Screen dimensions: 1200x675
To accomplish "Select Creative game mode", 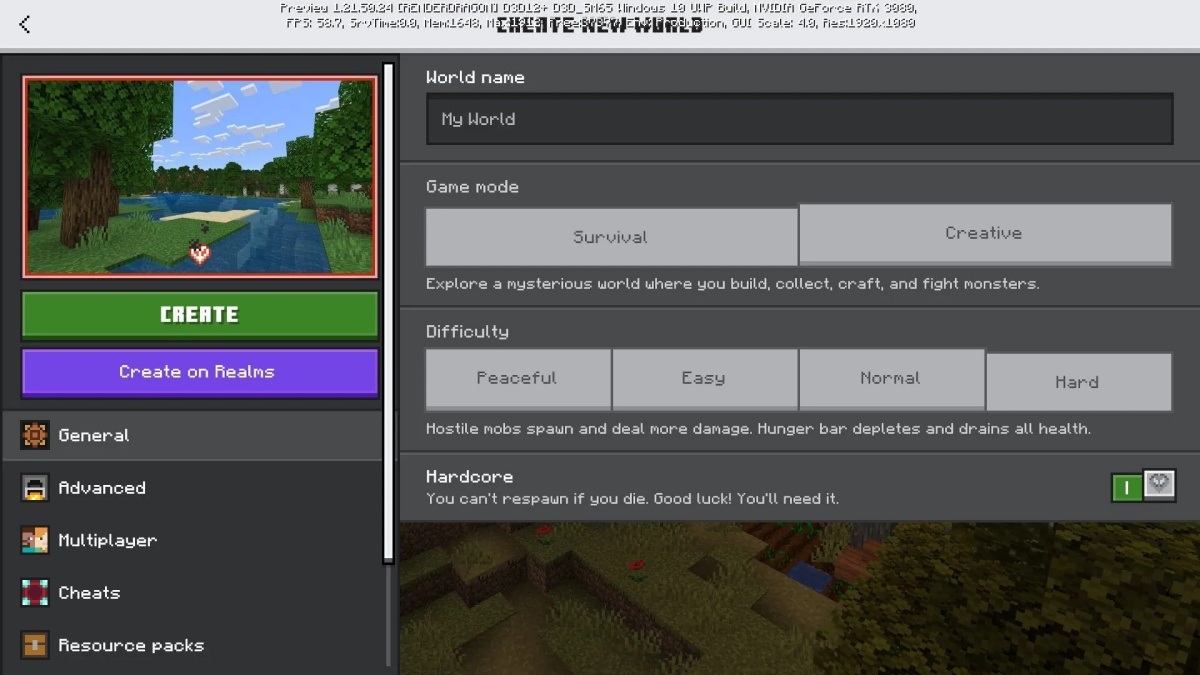I will [984, 233].
